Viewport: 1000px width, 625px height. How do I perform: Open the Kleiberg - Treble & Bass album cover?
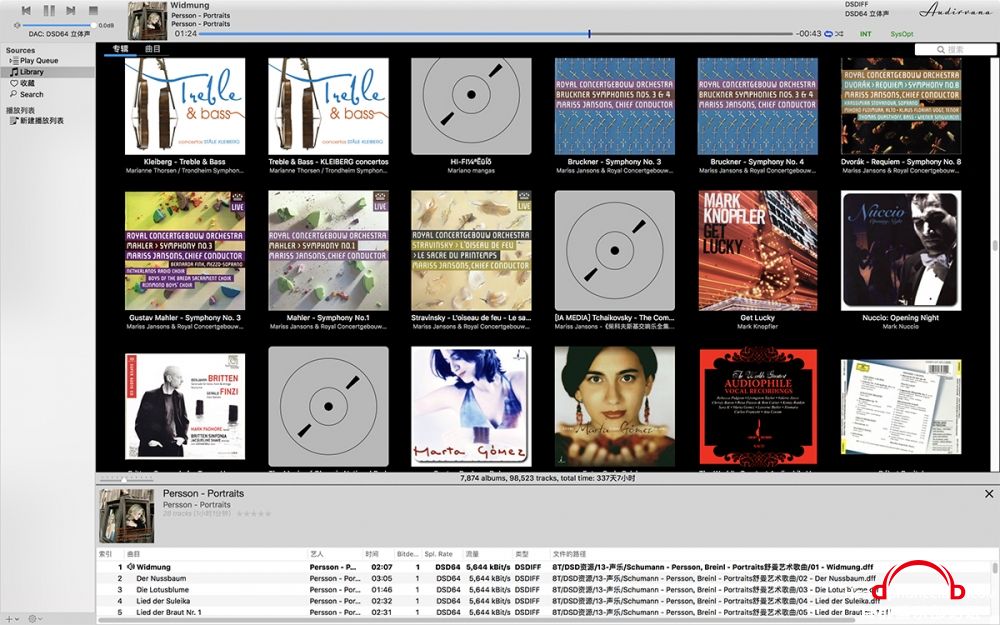click(x=185, y=106)
